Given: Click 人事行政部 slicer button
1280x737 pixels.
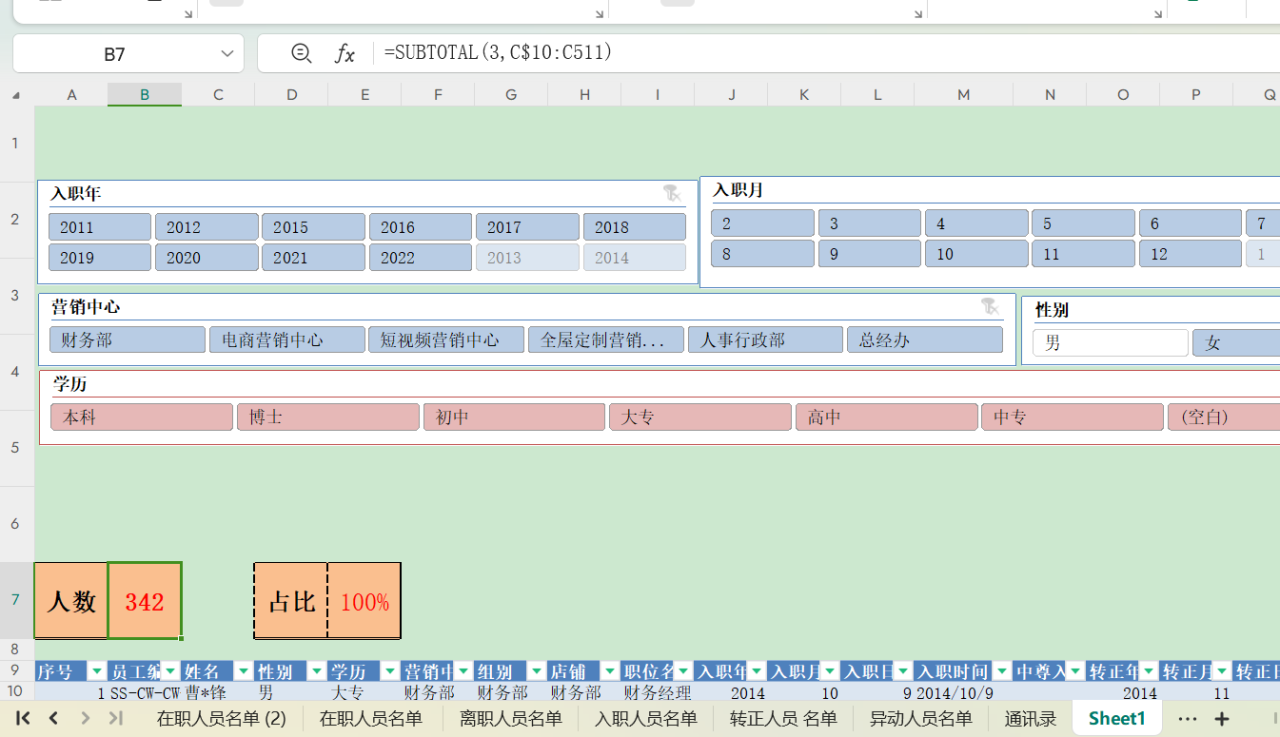Looking at the screenshot, I should pos(765,340).
